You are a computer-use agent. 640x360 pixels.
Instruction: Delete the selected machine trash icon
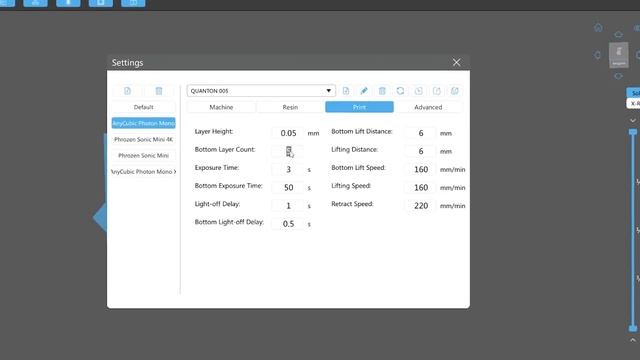[159, 91]
